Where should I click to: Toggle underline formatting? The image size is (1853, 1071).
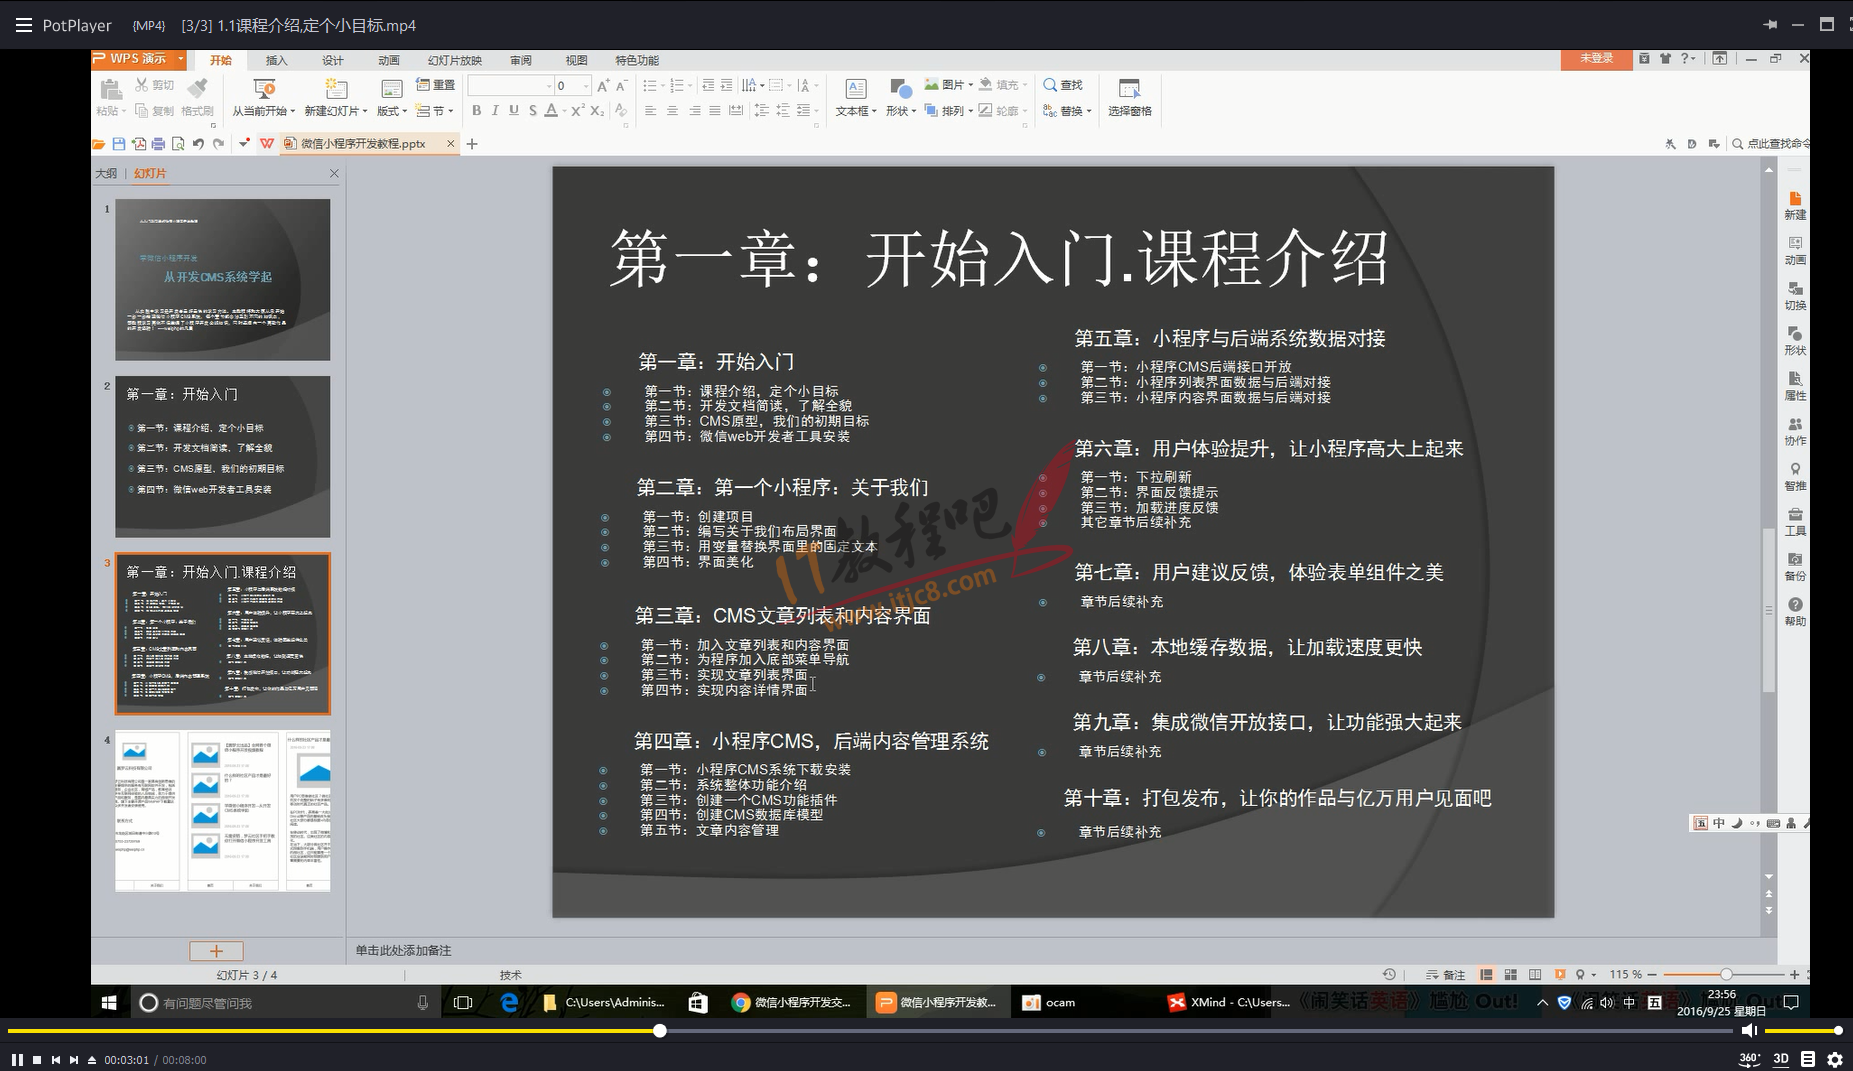pos(514,110)
